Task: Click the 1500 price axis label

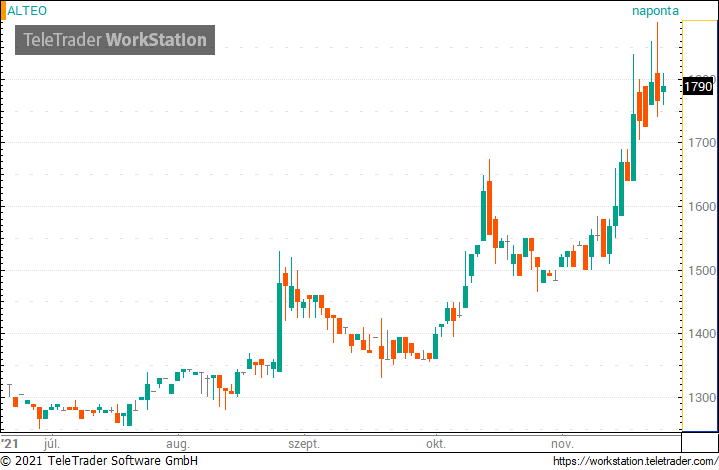Action: (702, 271)
